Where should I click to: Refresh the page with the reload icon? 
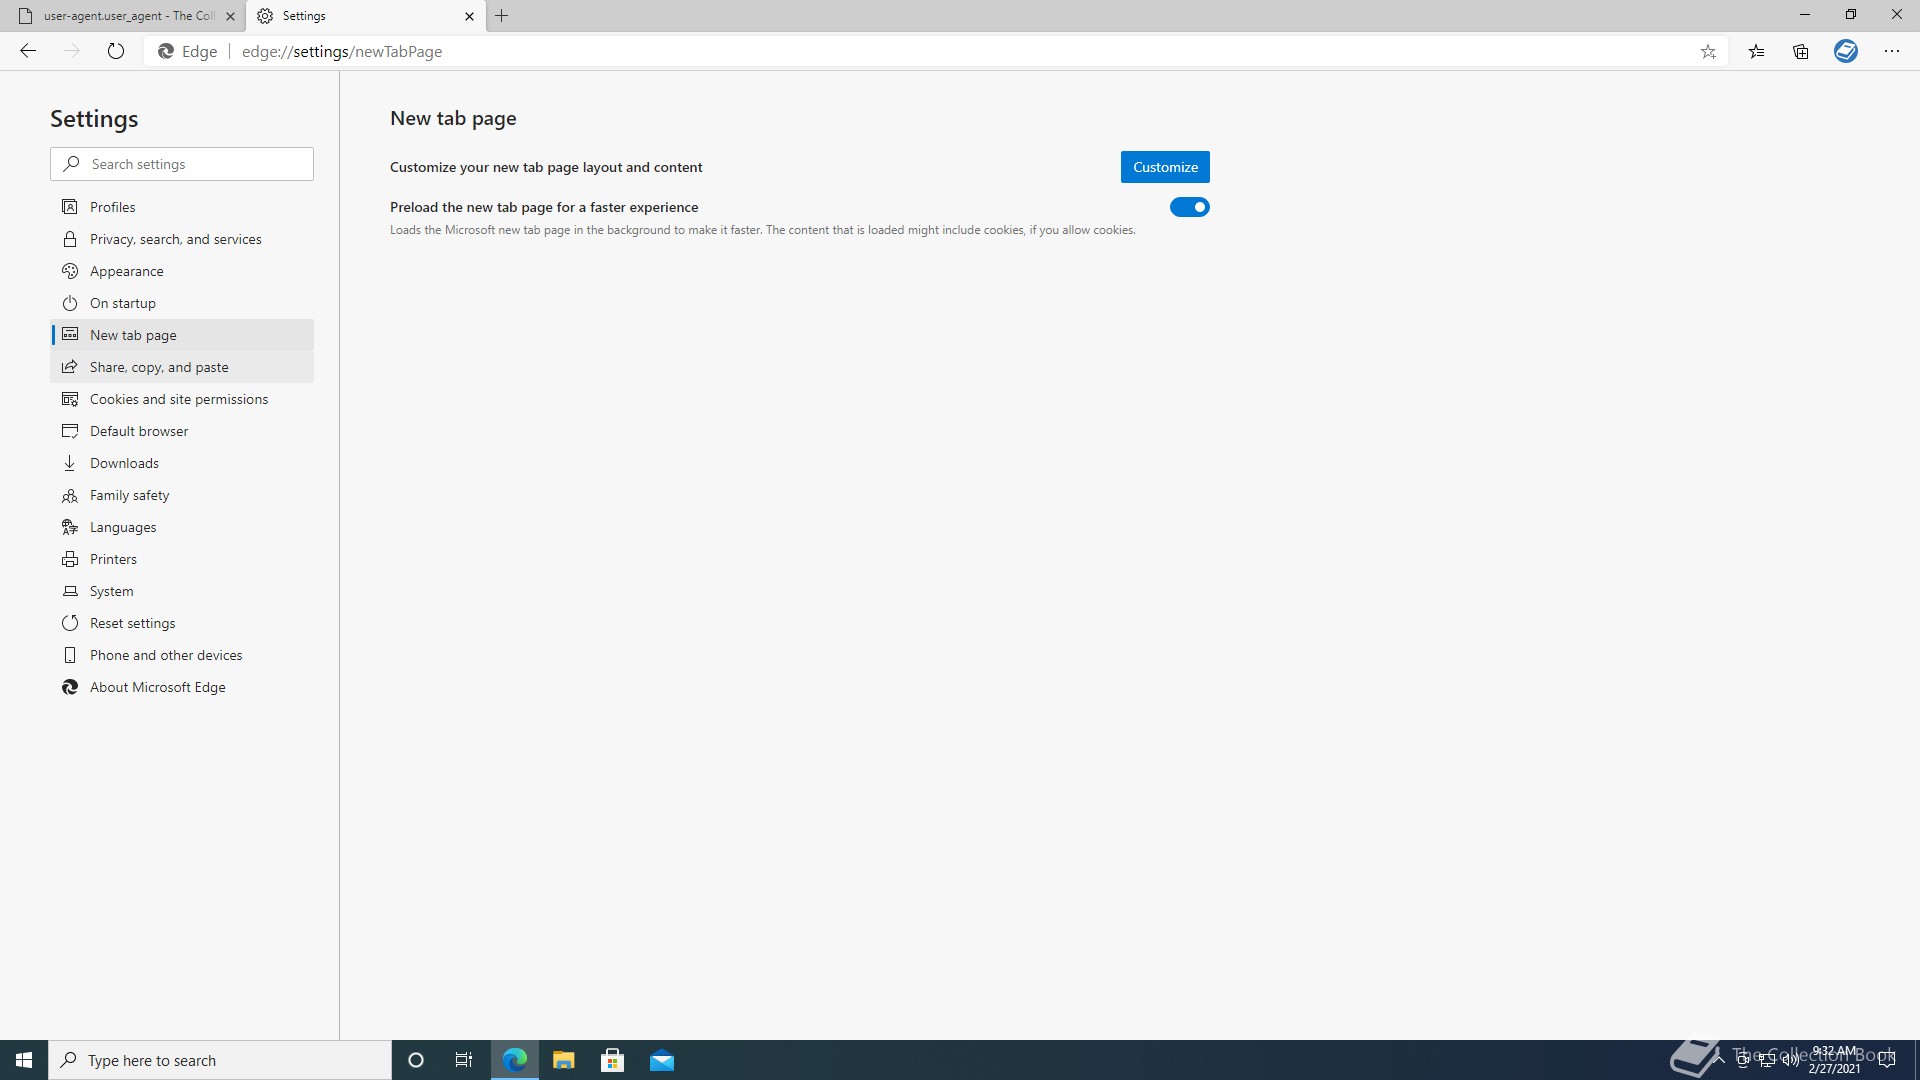click(x=116, y=51)
